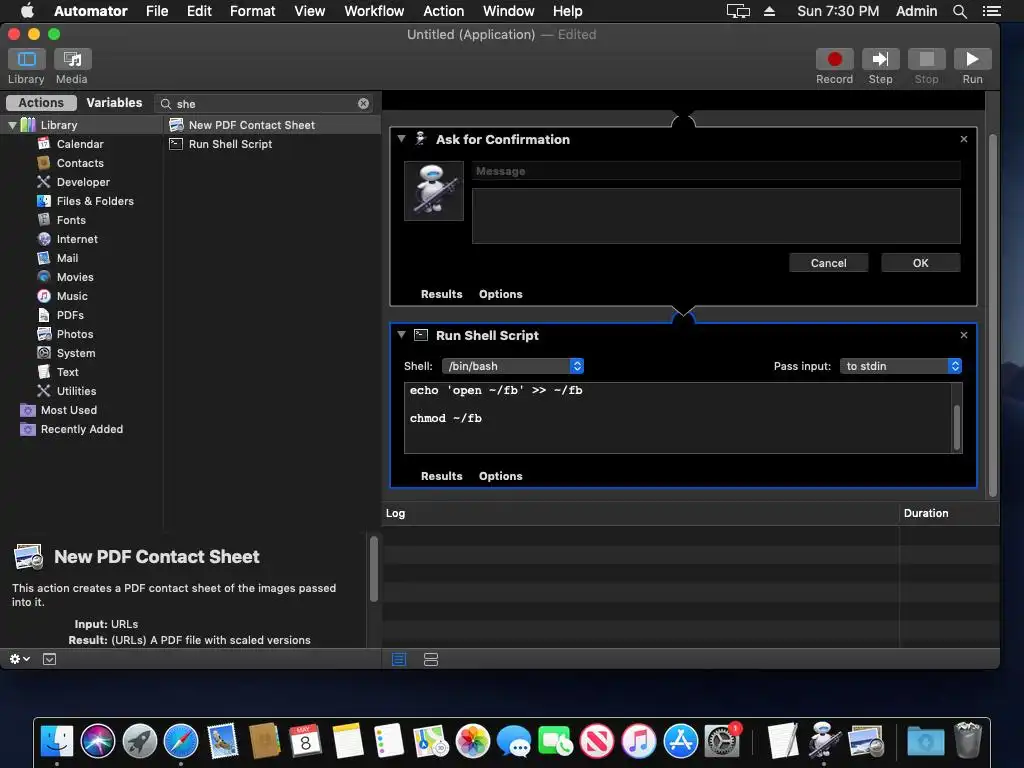The height and width of the screenshot is (768, 1024).
Task: Click the shell script editor scrollbar
Action: (x=957, y=427)
